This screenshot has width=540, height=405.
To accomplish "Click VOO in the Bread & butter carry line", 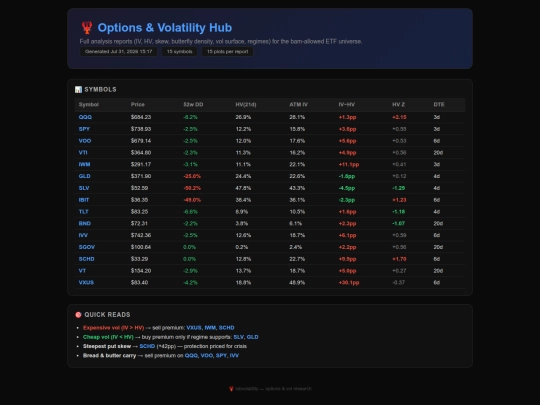I will pos(207,356).
